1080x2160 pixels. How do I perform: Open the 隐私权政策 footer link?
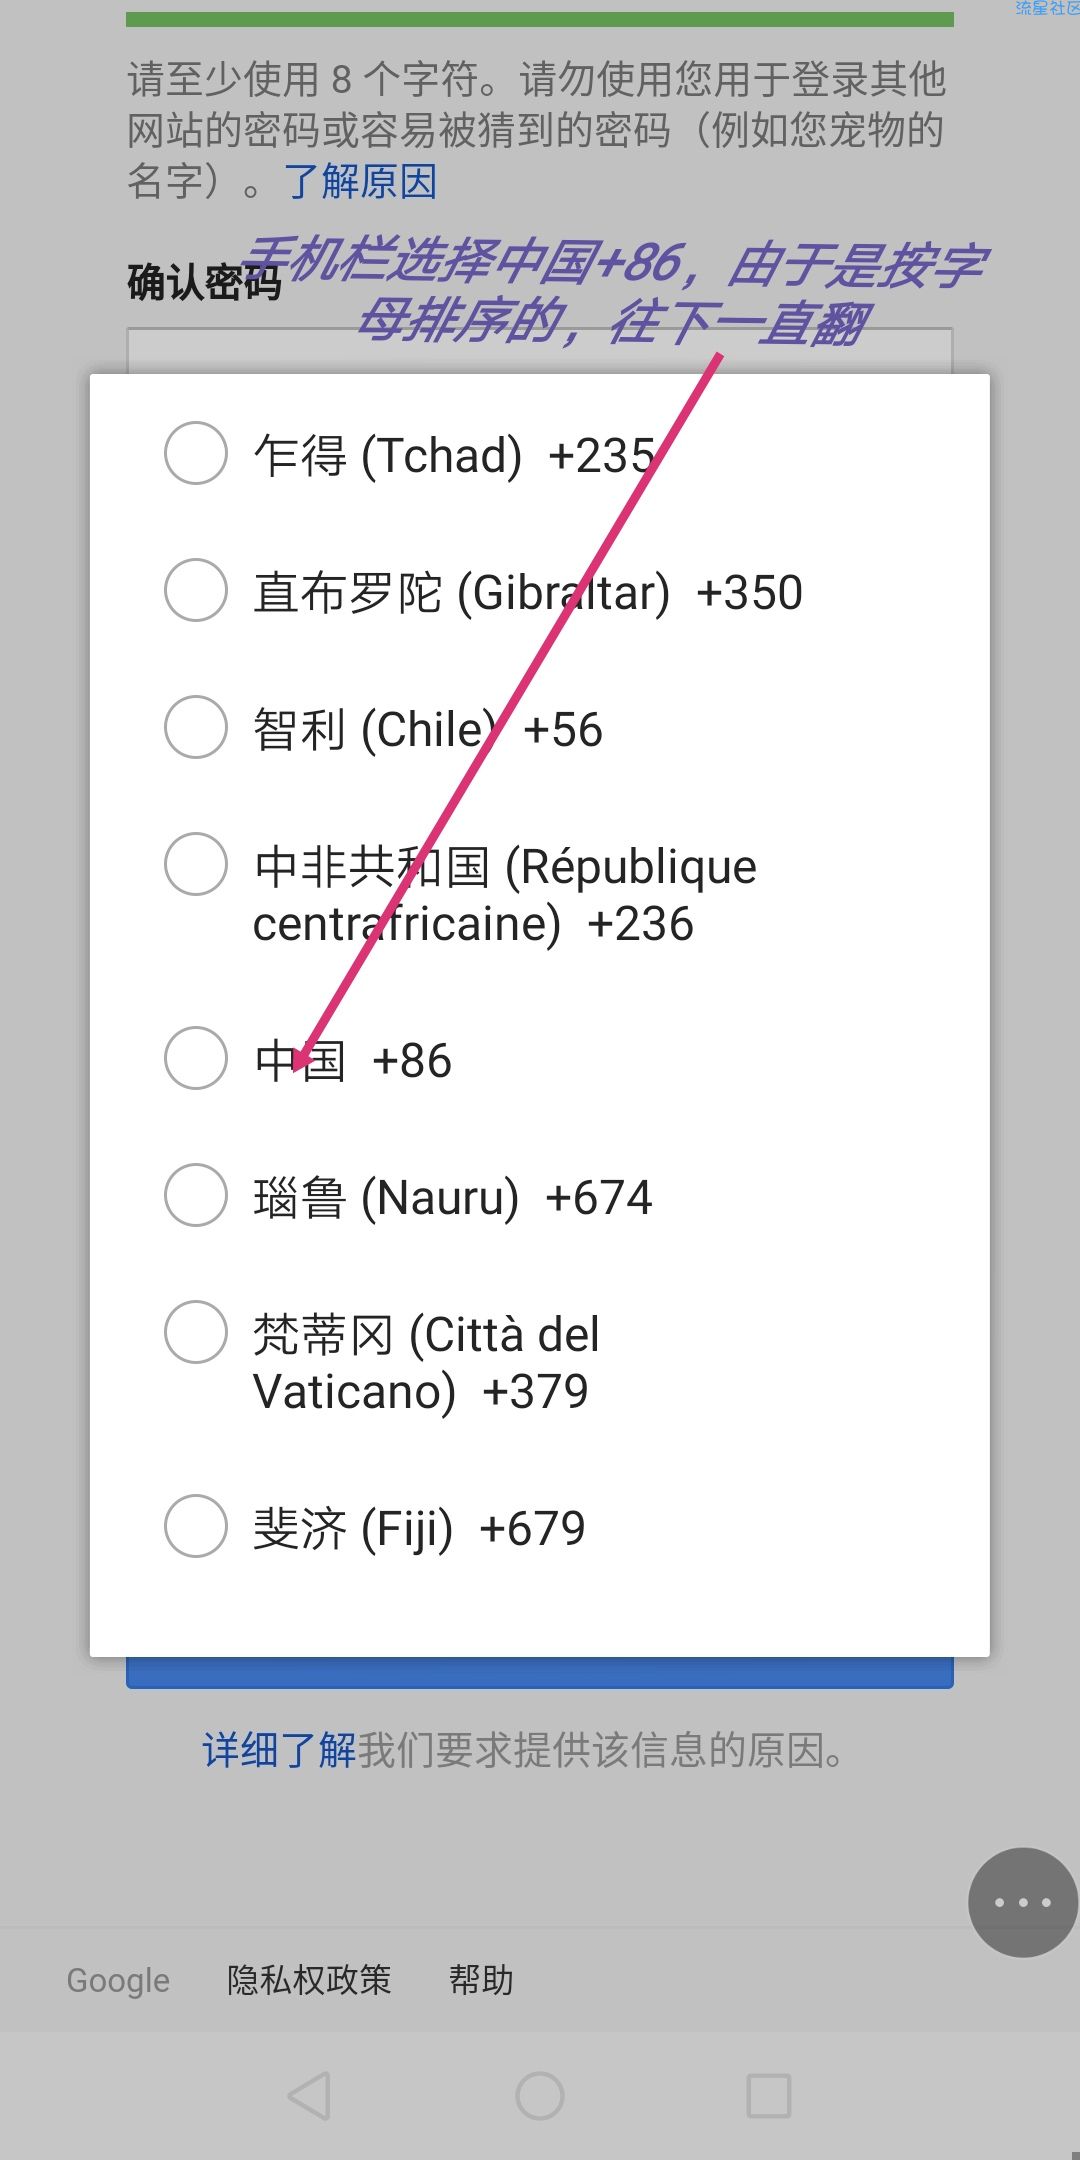pos(309,1980)
